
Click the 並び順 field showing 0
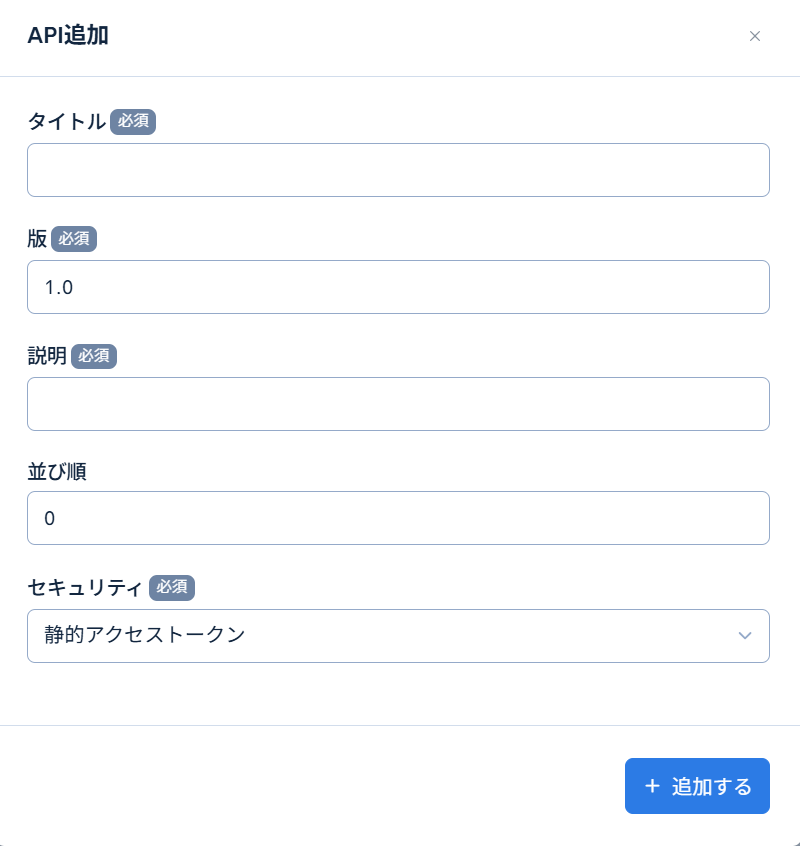tap(398, 518)
